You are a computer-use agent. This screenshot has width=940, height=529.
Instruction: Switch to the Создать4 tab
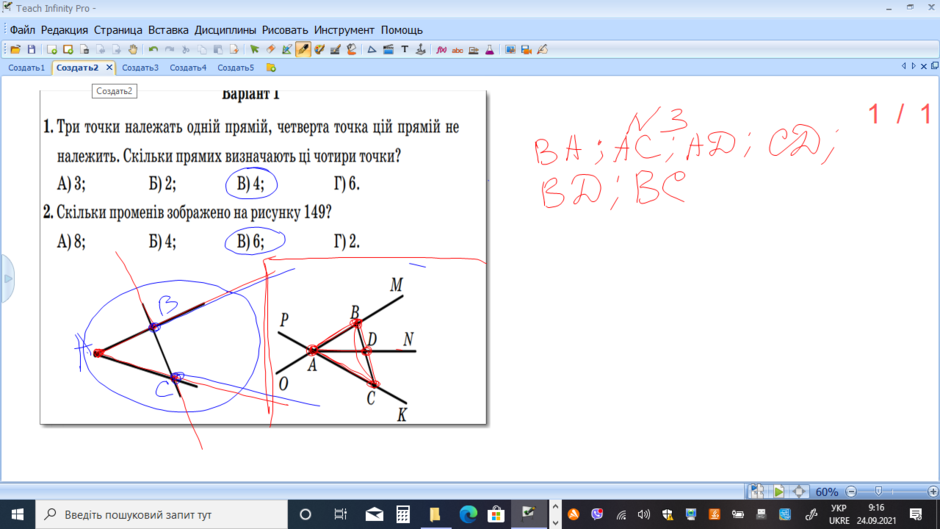coord(188,68)
